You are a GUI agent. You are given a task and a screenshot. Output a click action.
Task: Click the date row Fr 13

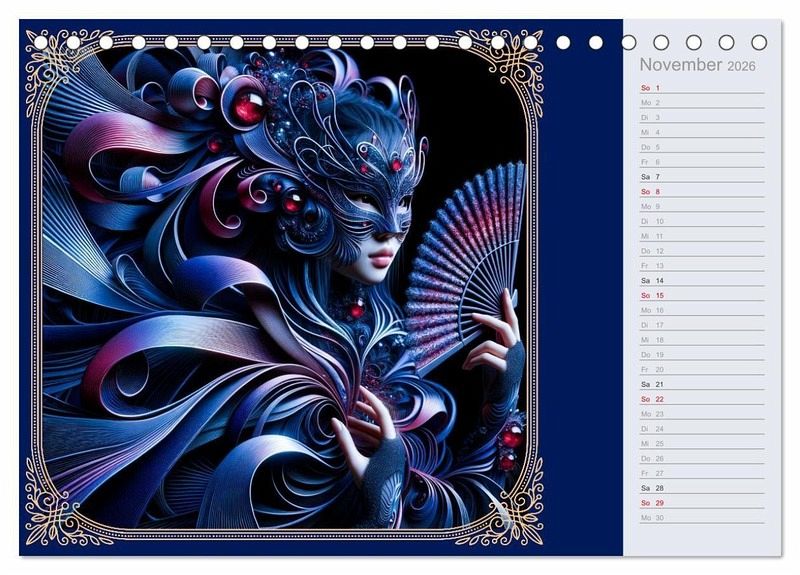pyautogui.click(x=702, y=265)
